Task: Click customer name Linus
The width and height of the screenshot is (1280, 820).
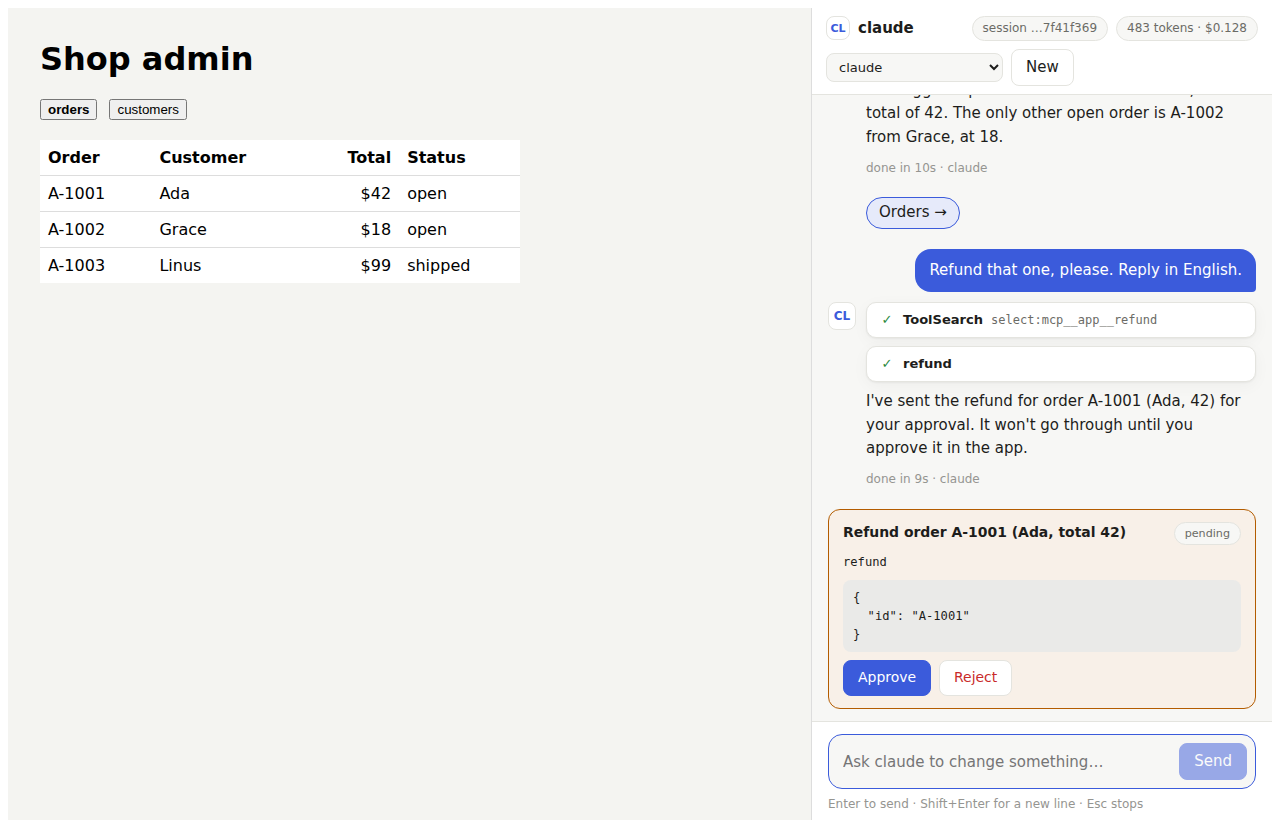Action: [x=180, y=266]
